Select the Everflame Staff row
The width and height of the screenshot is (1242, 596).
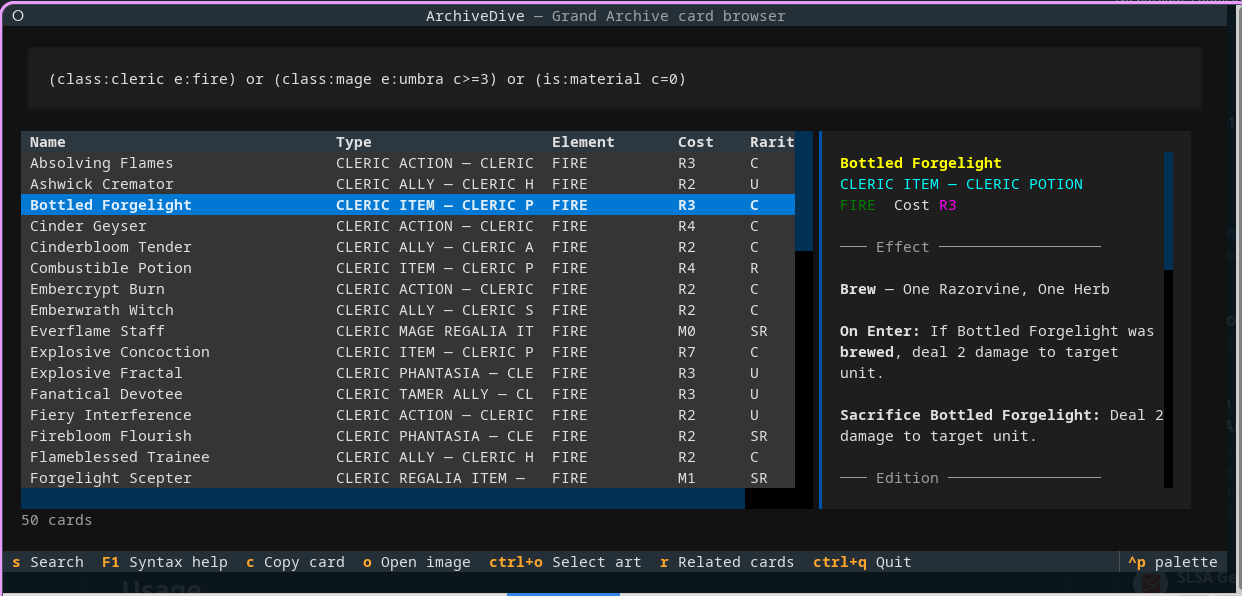click(x=408, y=331)
